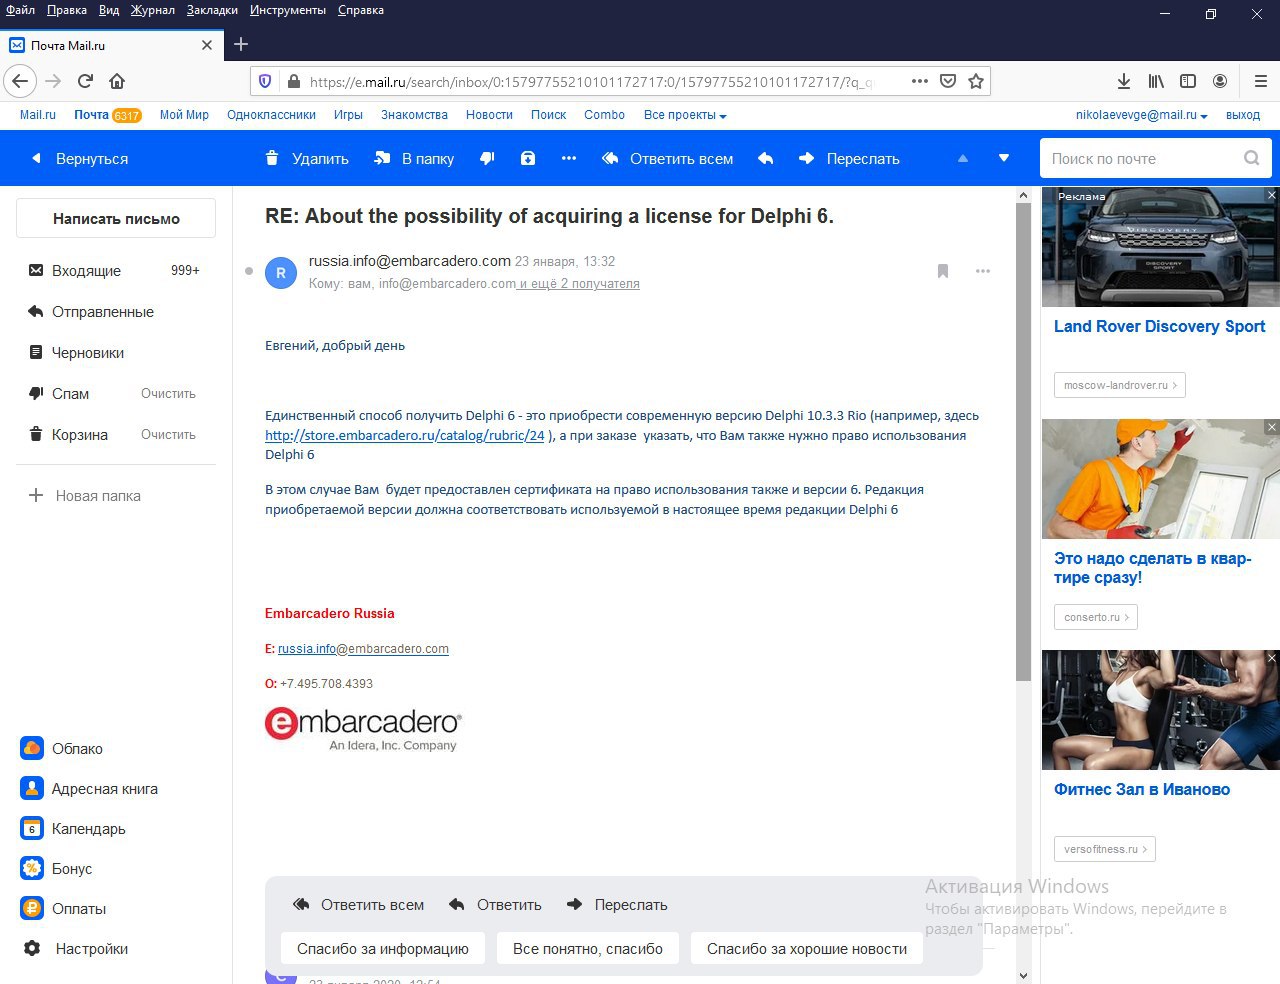Open the browser home page icon

pos(117,81)
